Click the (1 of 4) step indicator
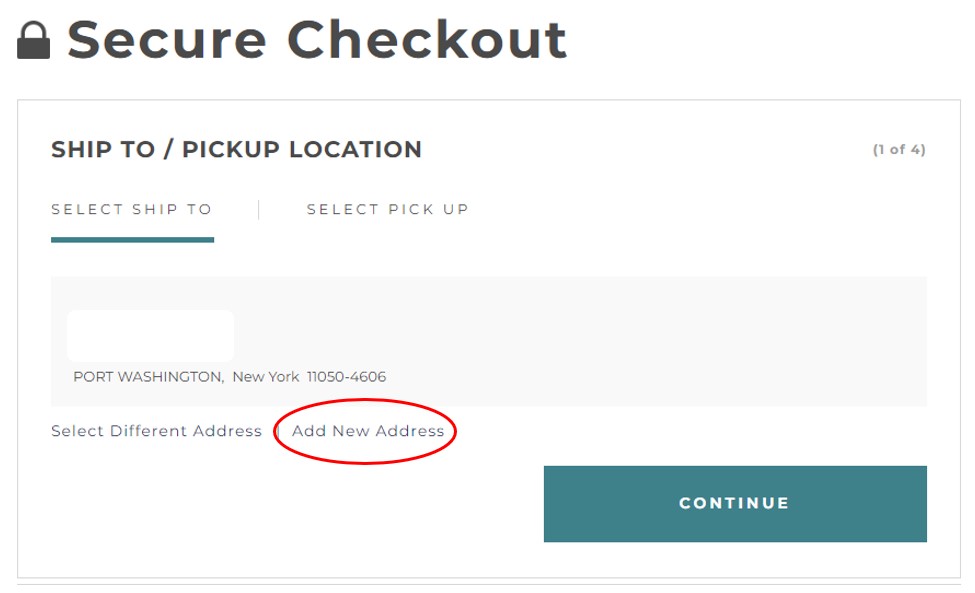 898,150
